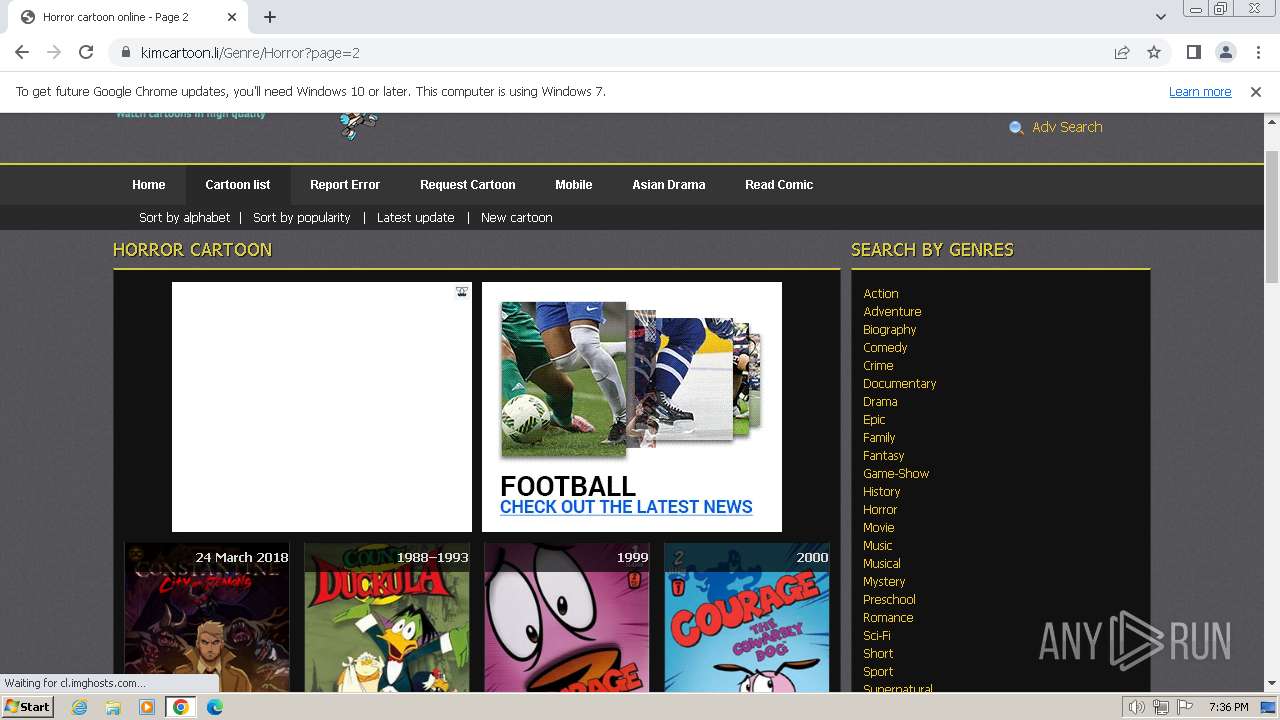Select the Music genre
1280x720 pixels.
(x=878, y=546)
